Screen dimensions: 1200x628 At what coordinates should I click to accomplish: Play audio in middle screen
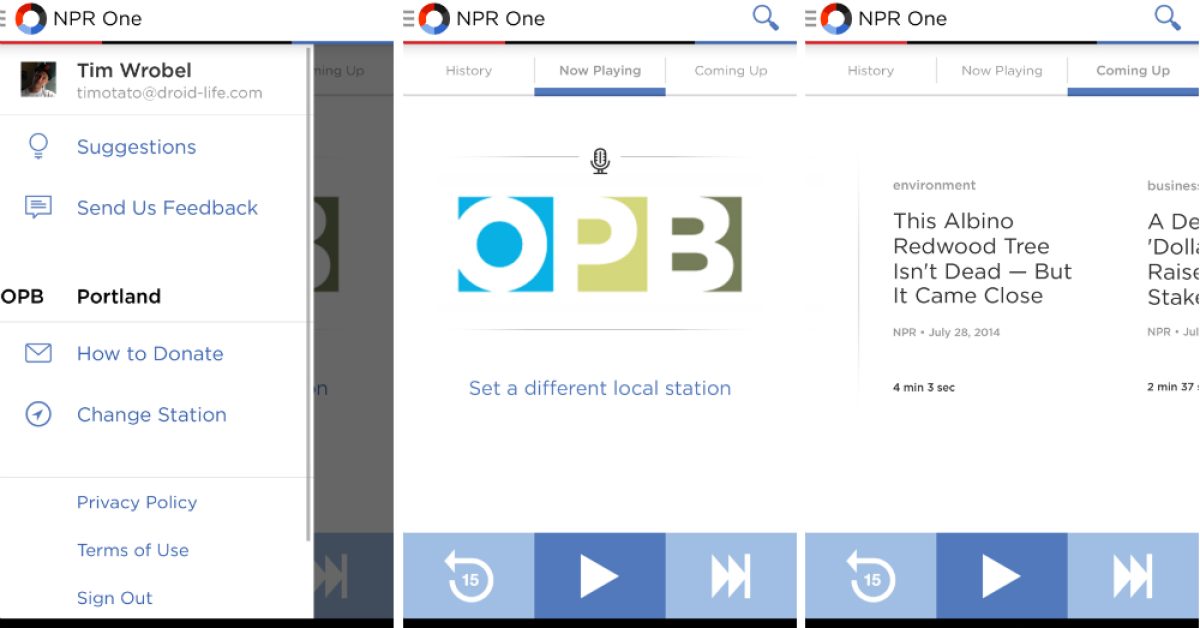[600, 576]
